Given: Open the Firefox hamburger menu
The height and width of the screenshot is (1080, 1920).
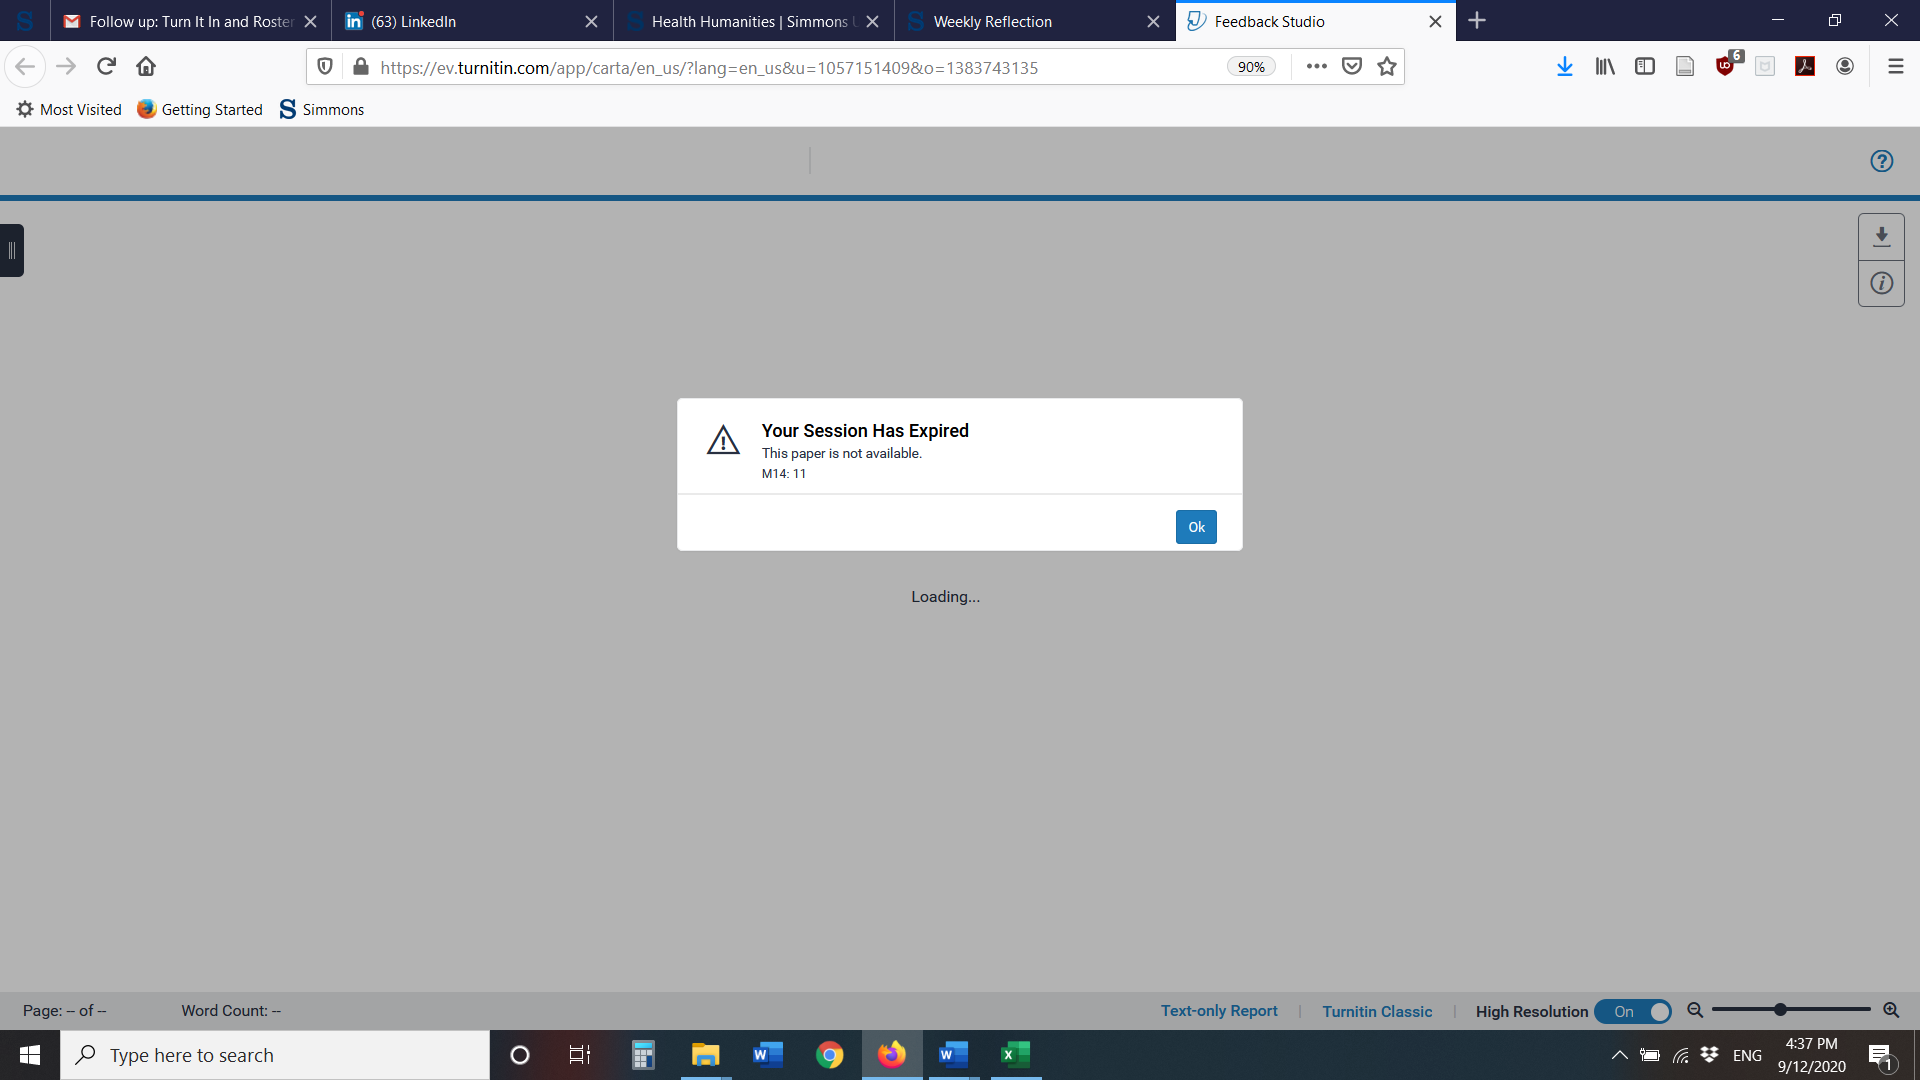Looking at the screenshot, I should point(1895,66).
